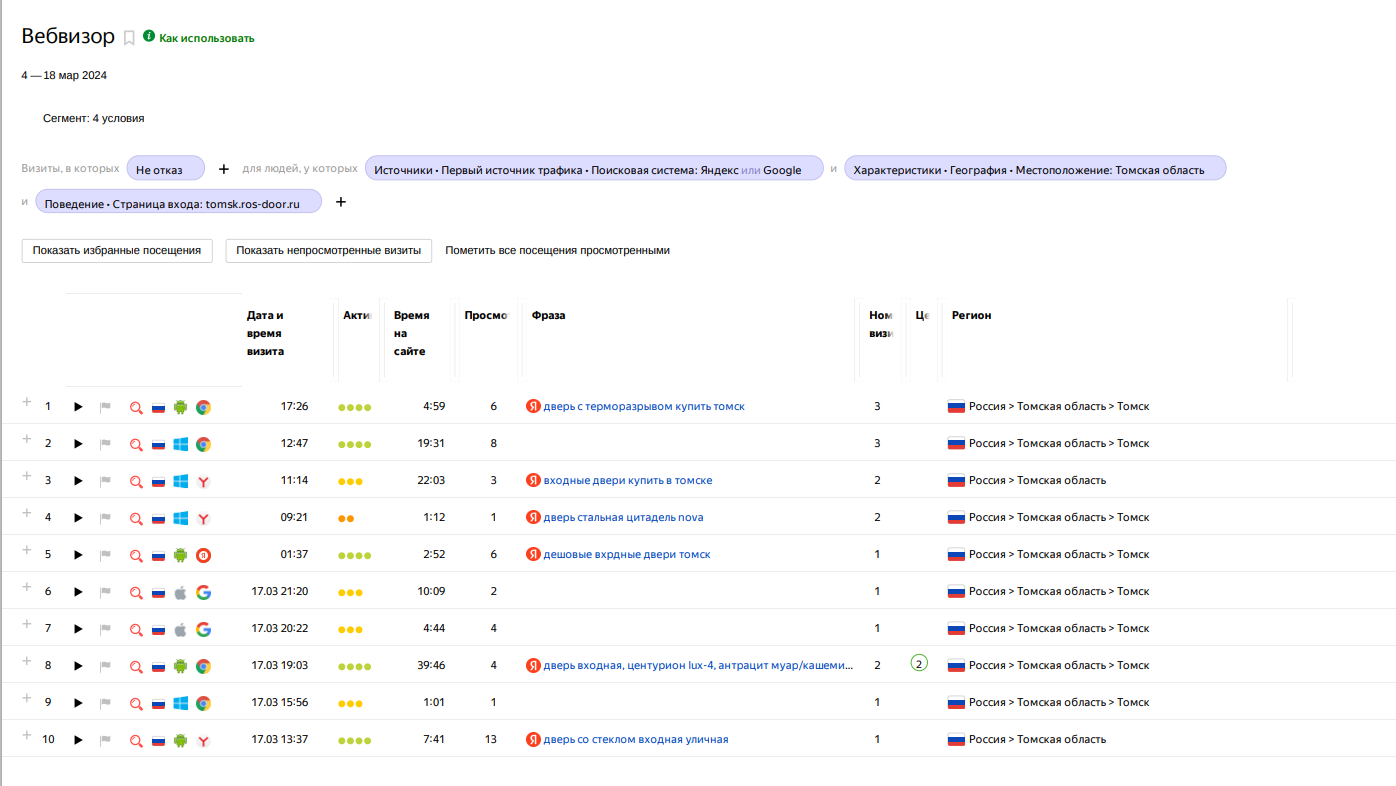
Task: Flag visit 6 as favorite
Action: click(105, 592)
